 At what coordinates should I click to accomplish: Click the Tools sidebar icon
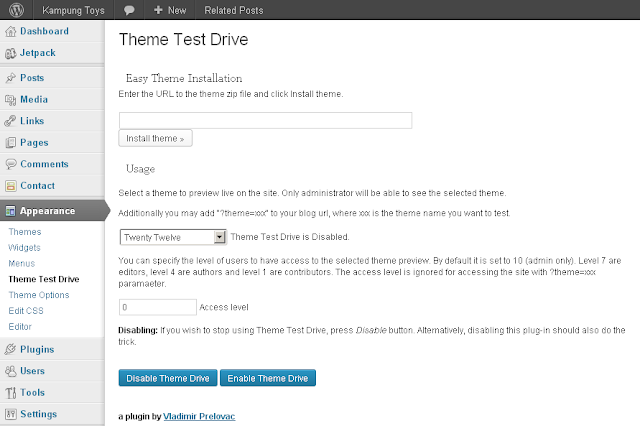pos(11,393)
